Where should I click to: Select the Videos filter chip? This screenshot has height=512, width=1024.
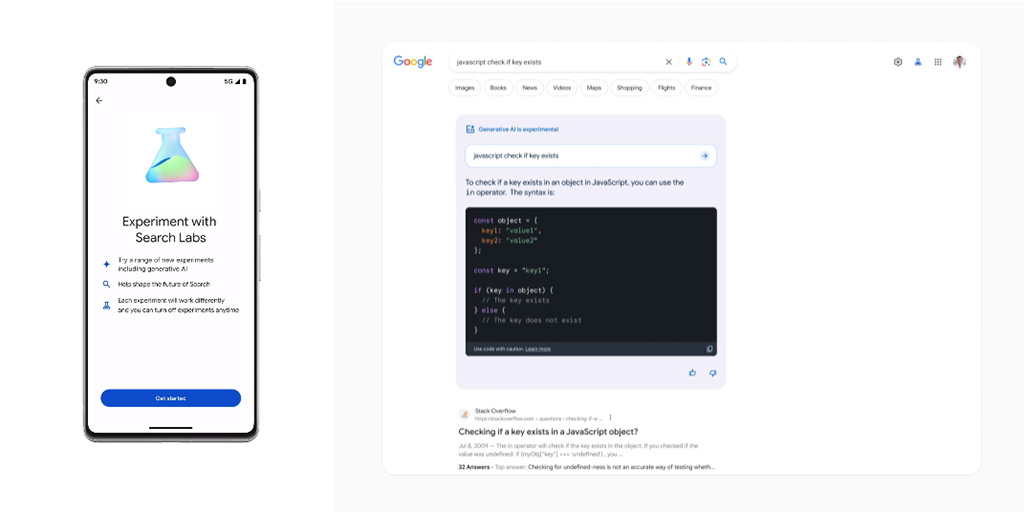coord(562,88)
